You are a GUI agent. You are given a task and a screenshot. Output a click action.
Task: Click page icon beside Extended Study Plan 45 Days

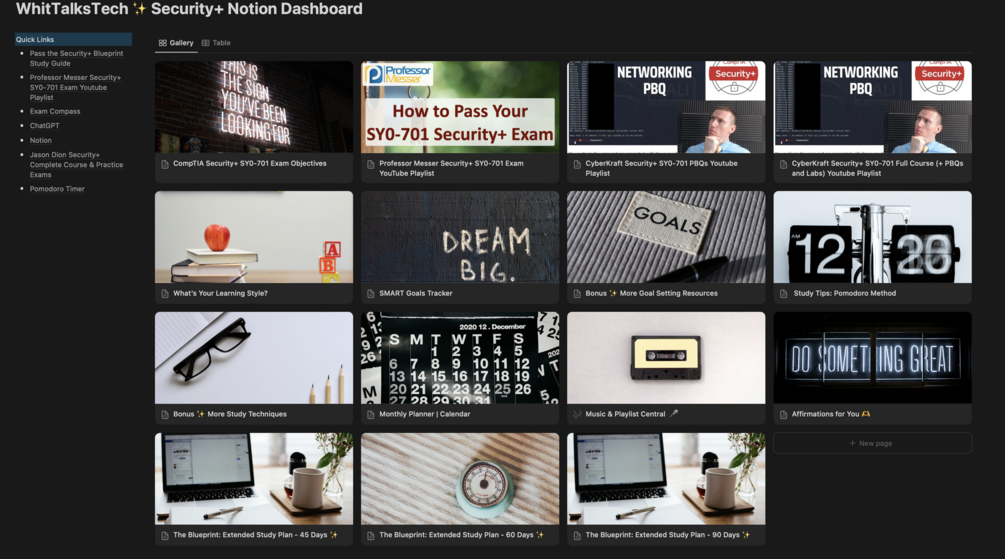165,536
